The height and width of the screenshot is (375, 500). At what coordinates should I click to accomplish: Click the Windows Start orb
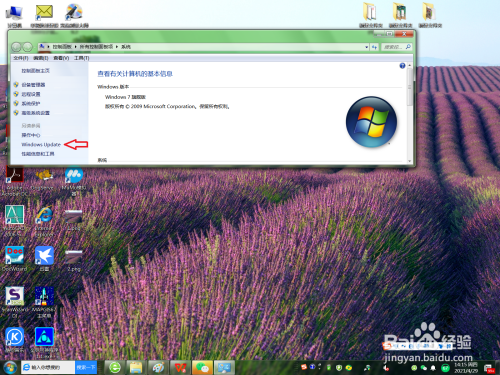[x=10, y=367]
